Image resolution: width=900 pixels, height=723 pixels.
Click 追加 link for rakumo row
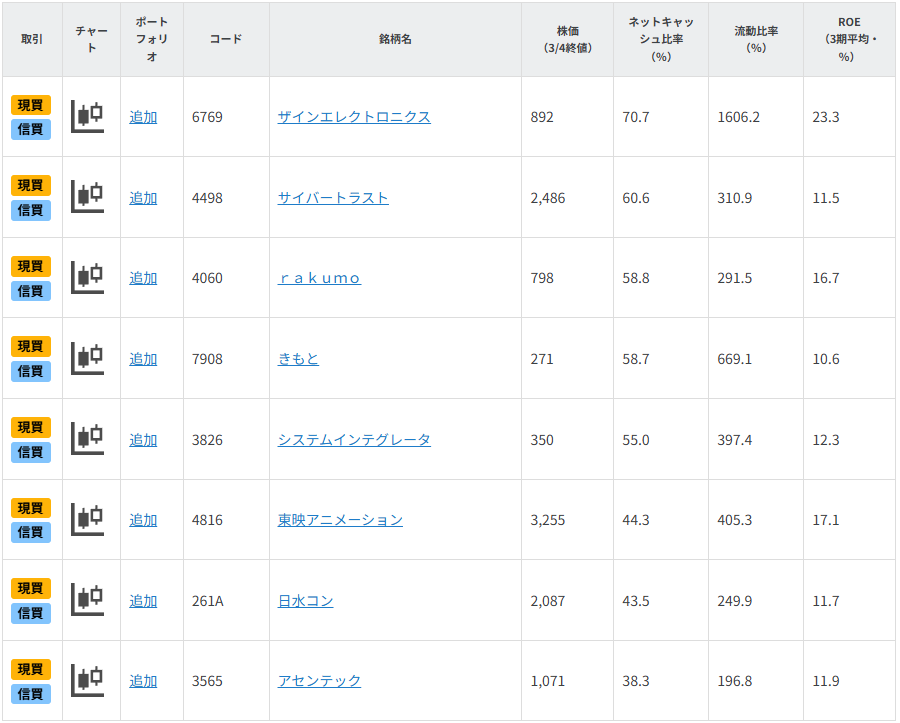pos(143,278)
